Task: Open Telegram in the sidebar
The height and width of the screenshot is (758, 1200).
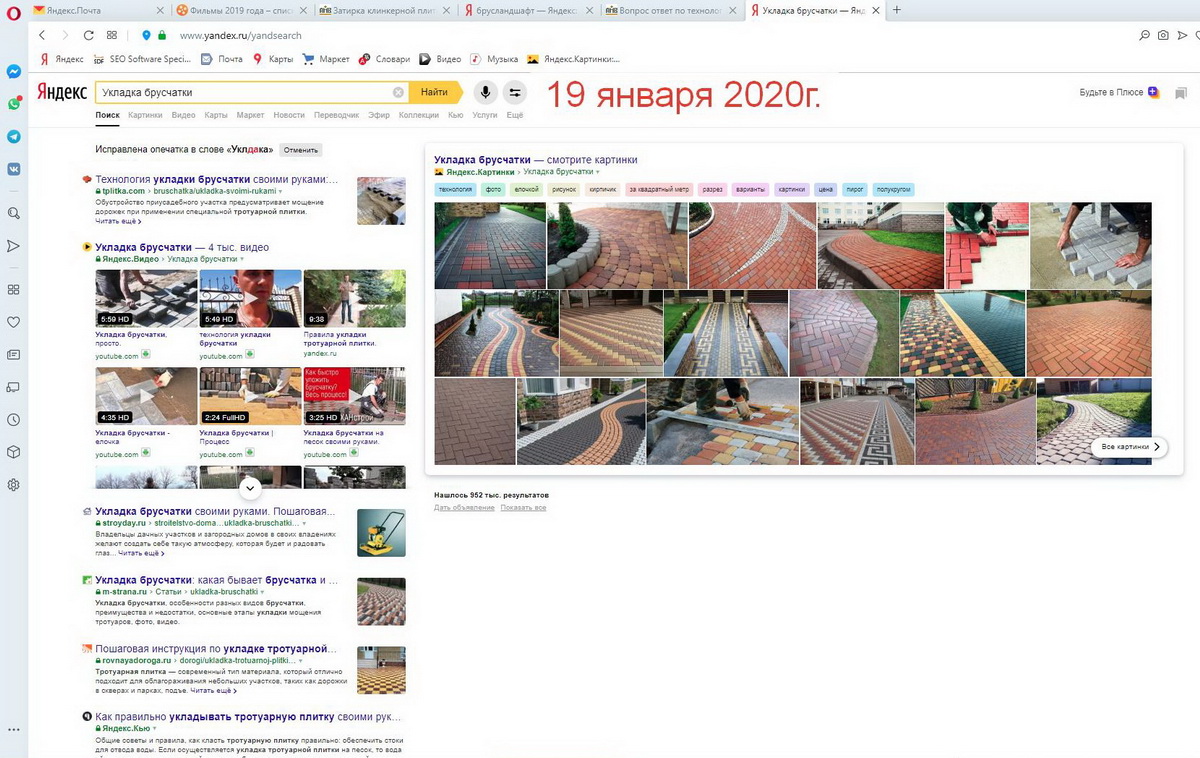Action: (x=14, y=137)
